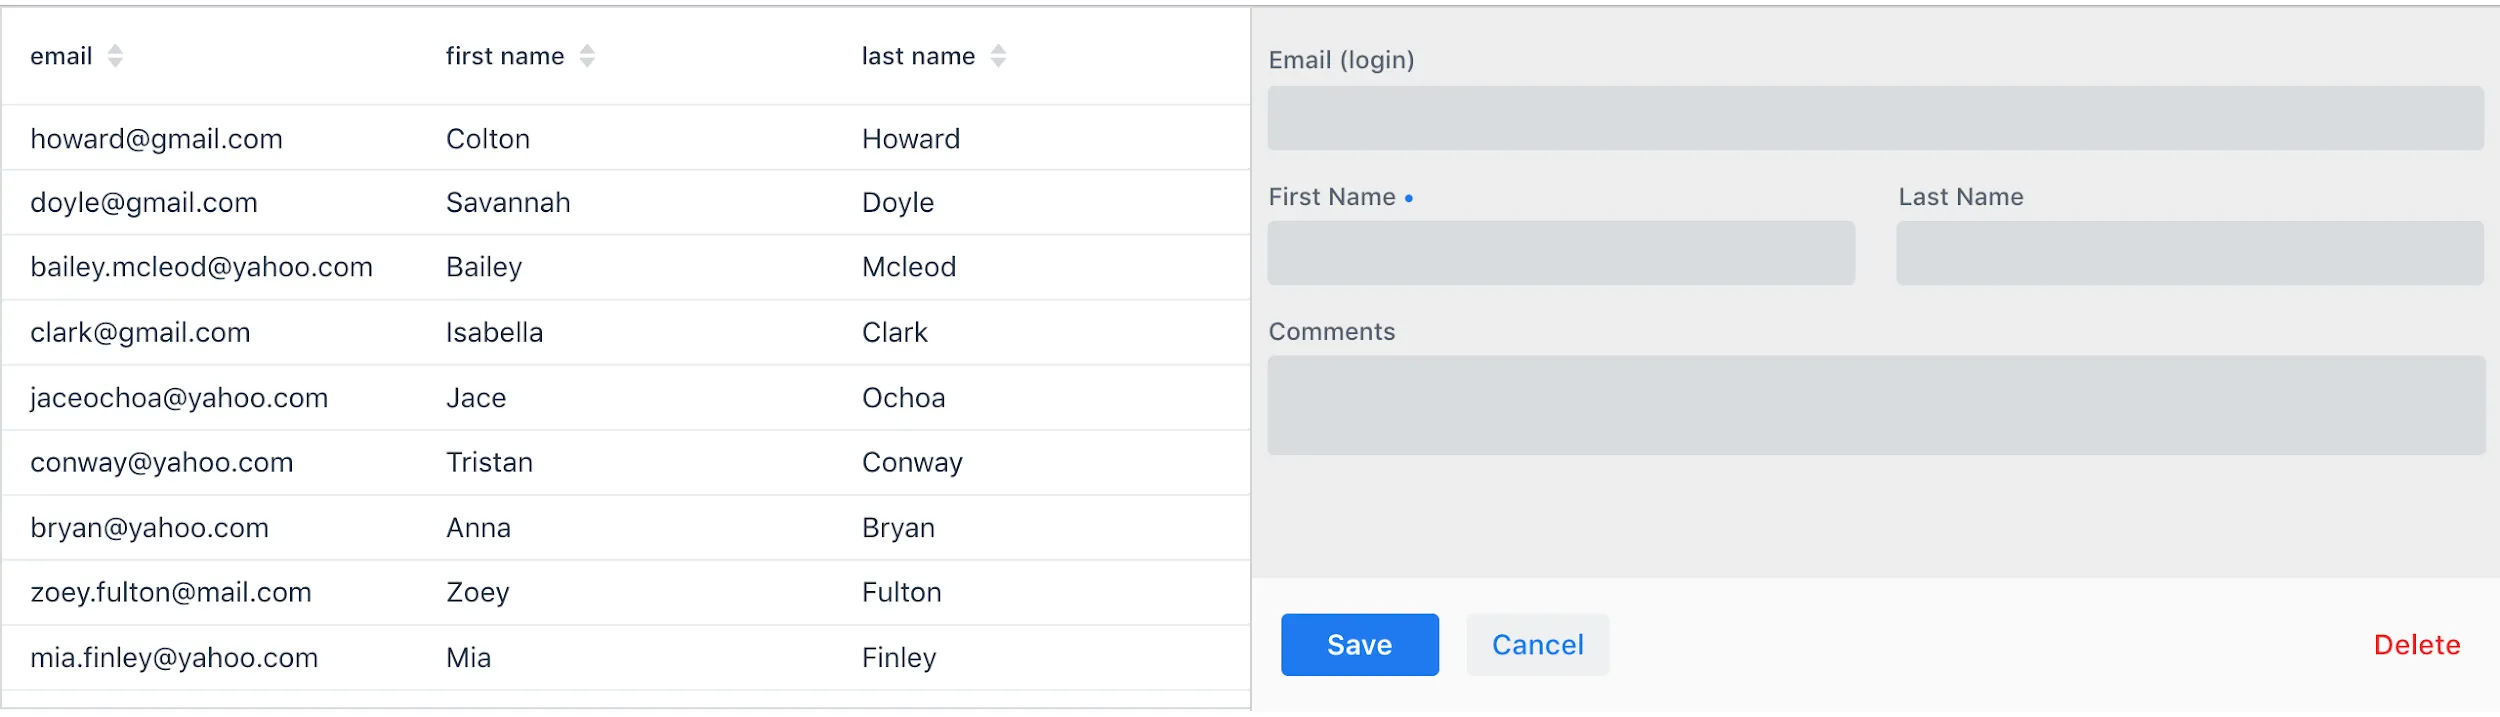The width and height of the screenshot is (2500, 717).
Task: Sort table by email column icon
Action: click(x=115, y=56)
